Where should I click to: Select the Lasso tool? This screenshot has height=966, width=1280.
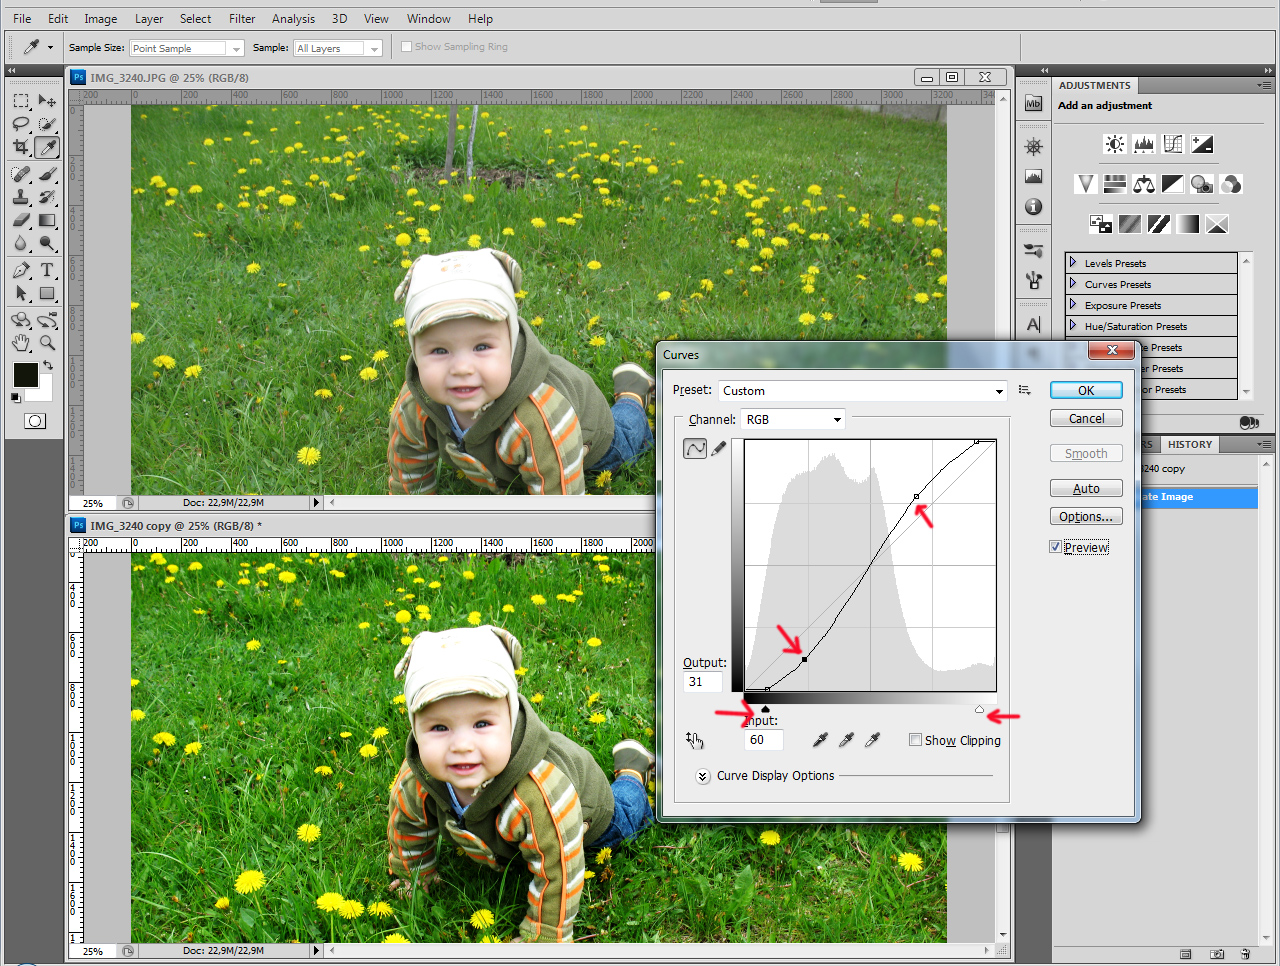pos(21,124)
